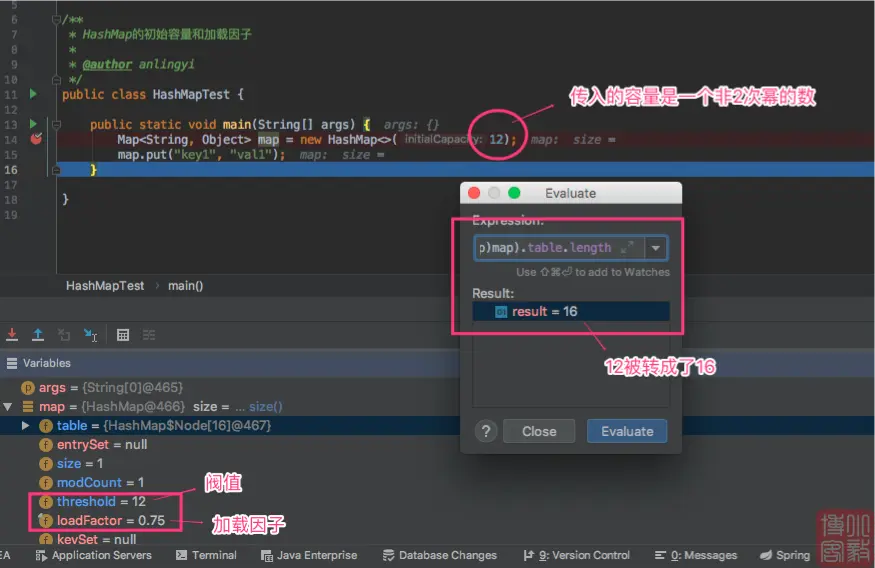
Task: Open the expression history dropdown arrow
Action: point(656,248)
